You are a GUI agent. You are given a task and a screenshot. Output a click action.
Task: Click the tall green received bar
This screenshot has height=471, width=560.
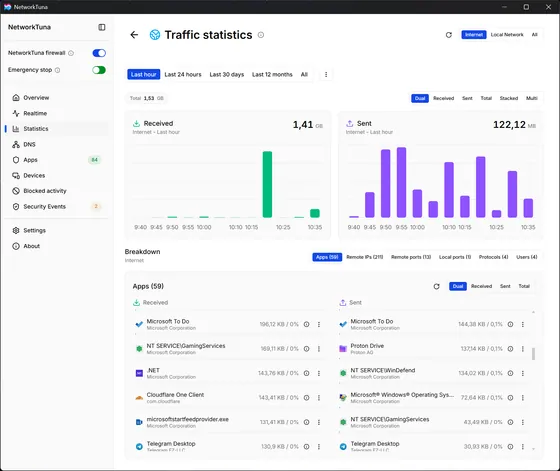267,184
